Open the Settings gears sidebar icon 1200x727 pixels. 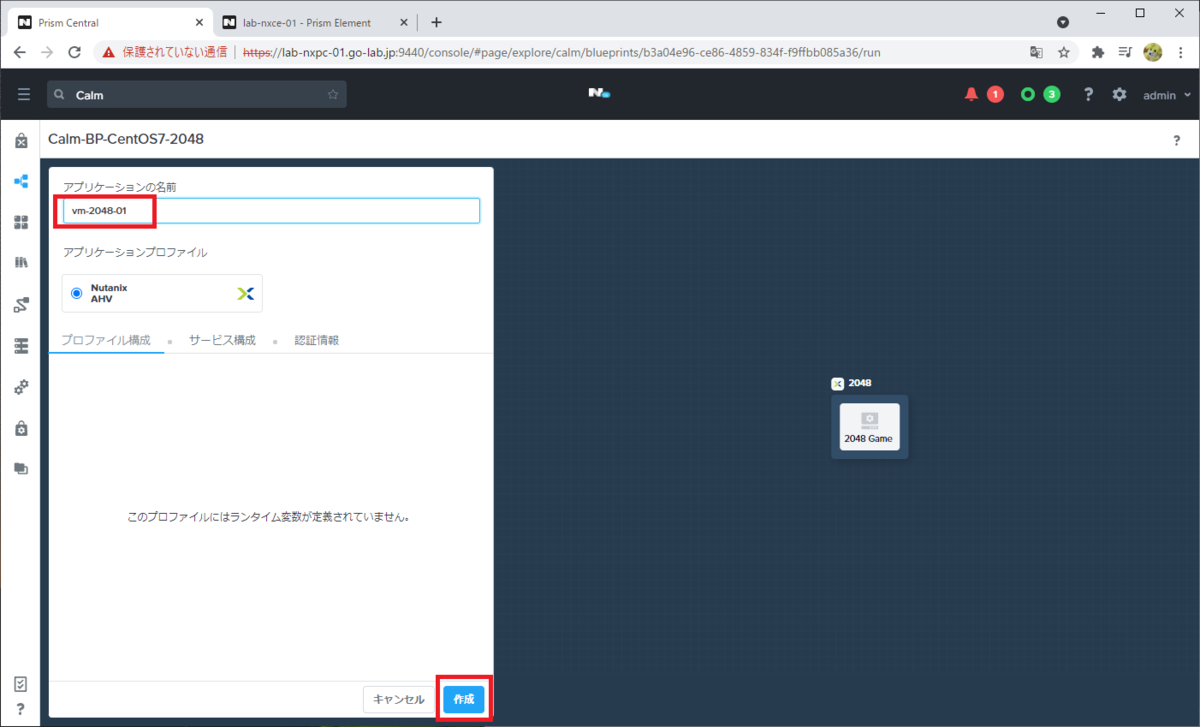point(21,386)
